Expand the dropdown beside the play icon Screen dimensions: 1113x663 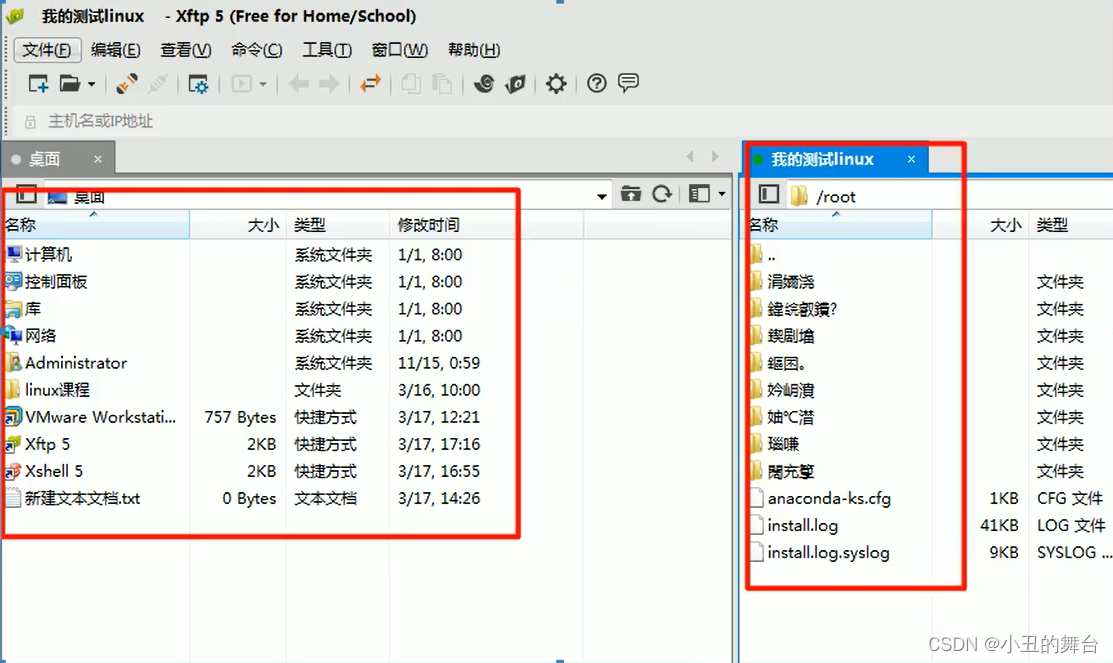coord(263,84)
